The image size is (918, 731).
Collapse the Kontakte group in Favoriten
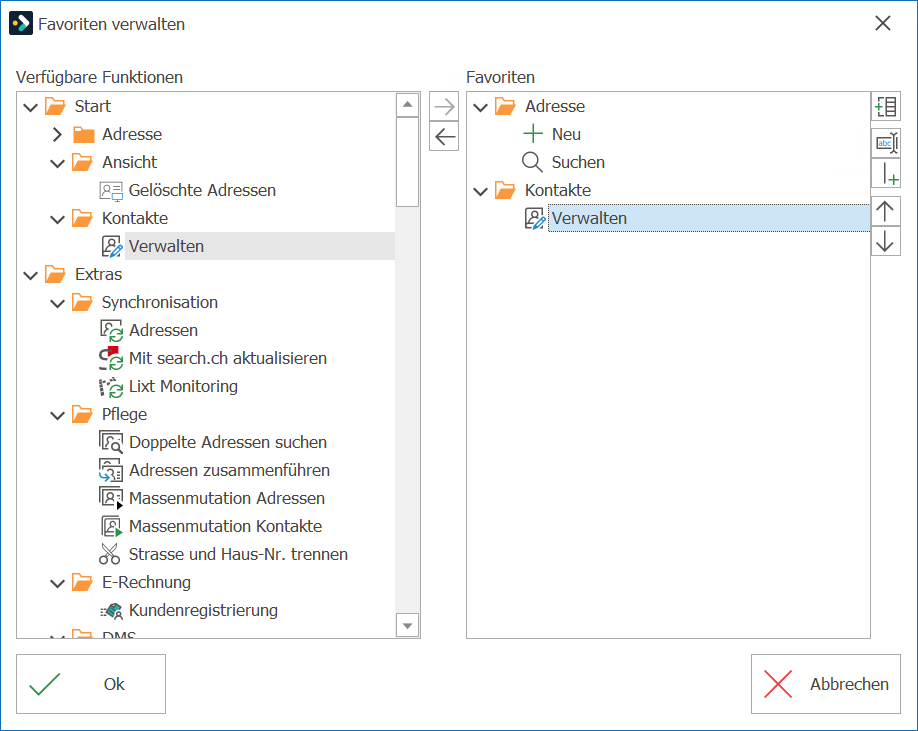[481, 191]
